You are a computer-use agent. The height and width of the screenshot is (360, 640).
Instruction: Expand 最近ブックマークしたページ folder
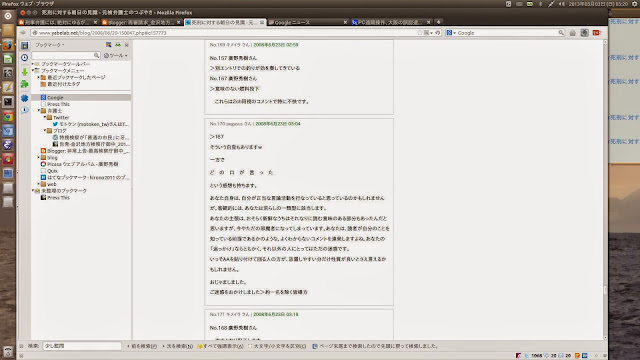point(39,77)
